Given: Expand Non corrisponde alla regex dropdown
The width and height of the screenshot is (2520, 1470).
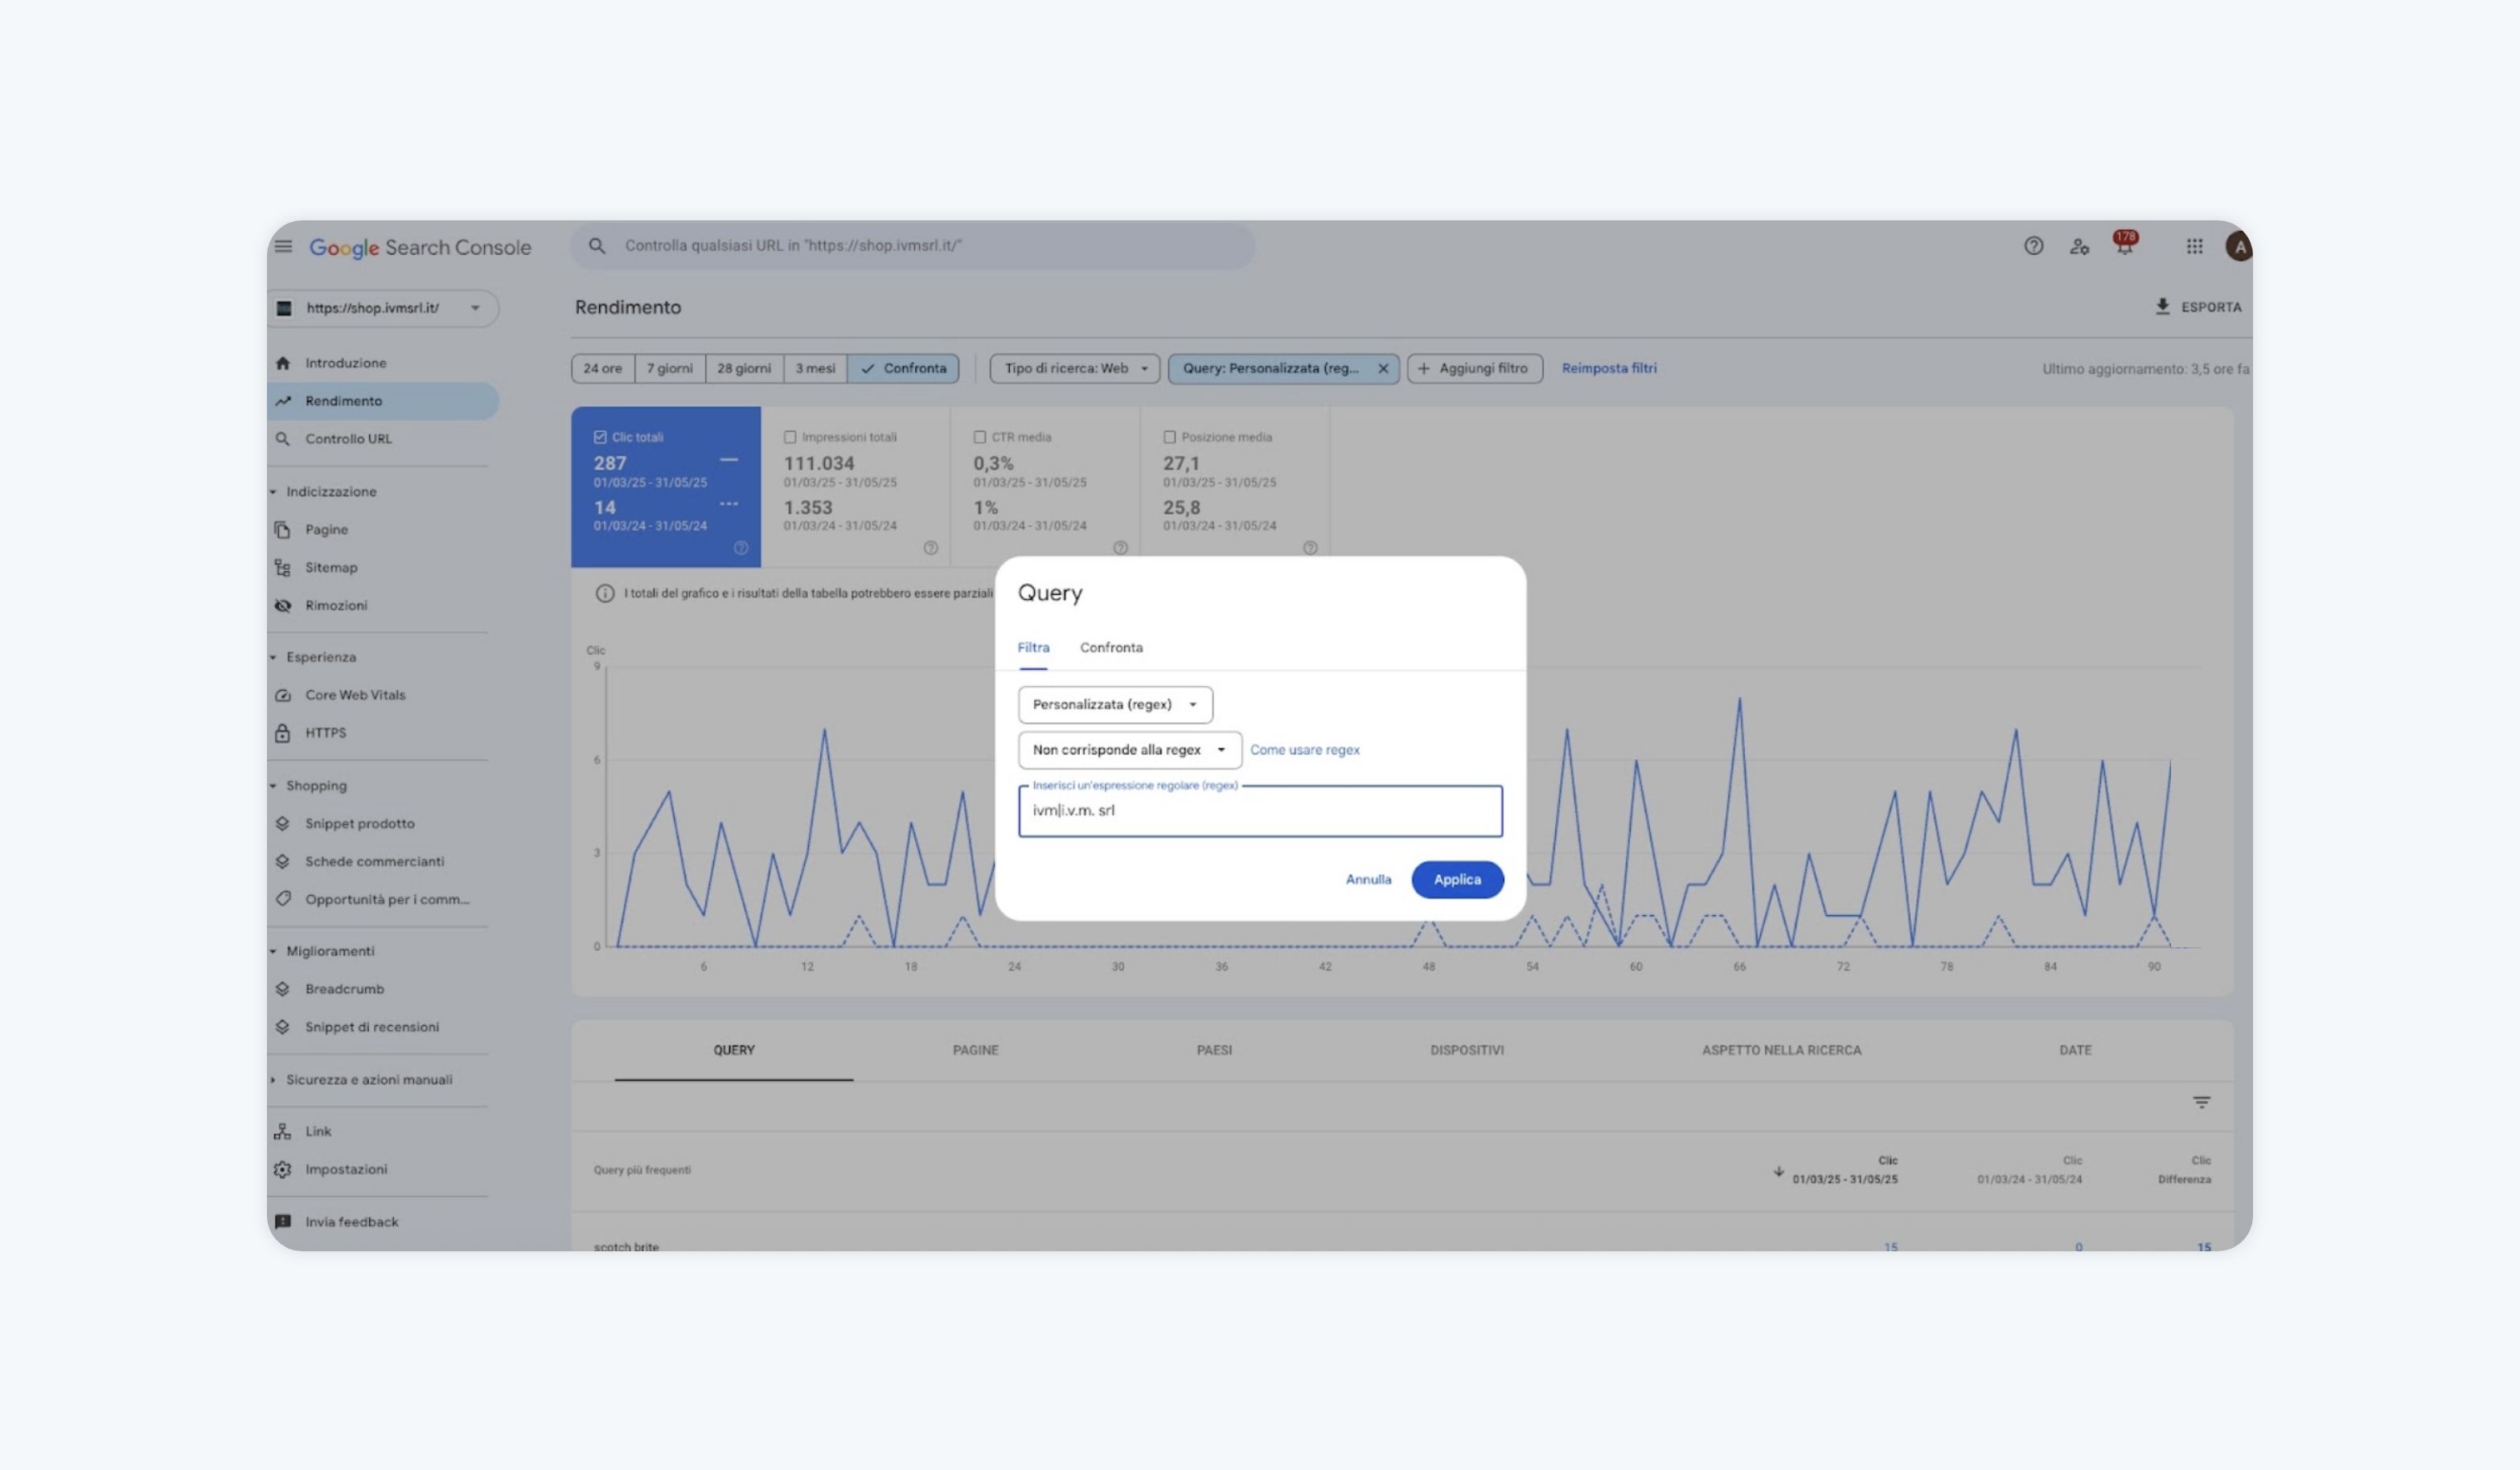Looking at the screenshot, I should point(1128,750).
